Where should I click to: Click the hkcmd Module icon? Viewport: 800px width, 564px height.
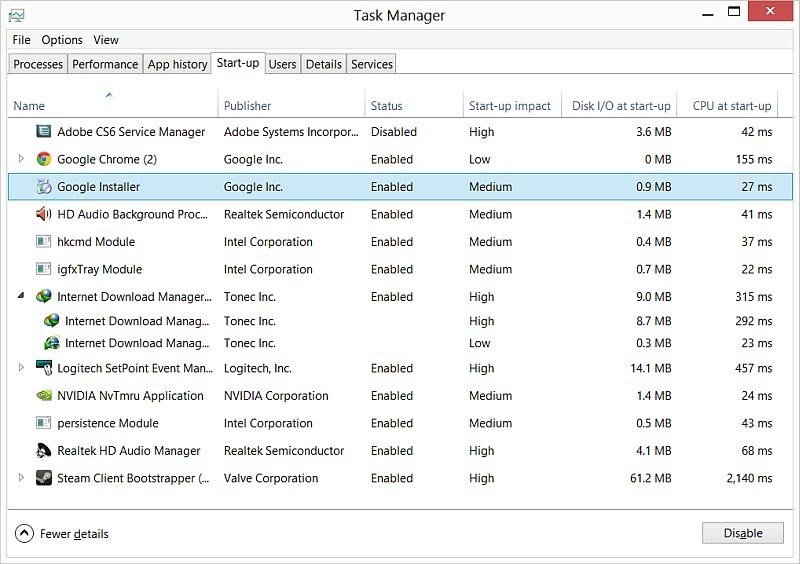coord(44,241)
